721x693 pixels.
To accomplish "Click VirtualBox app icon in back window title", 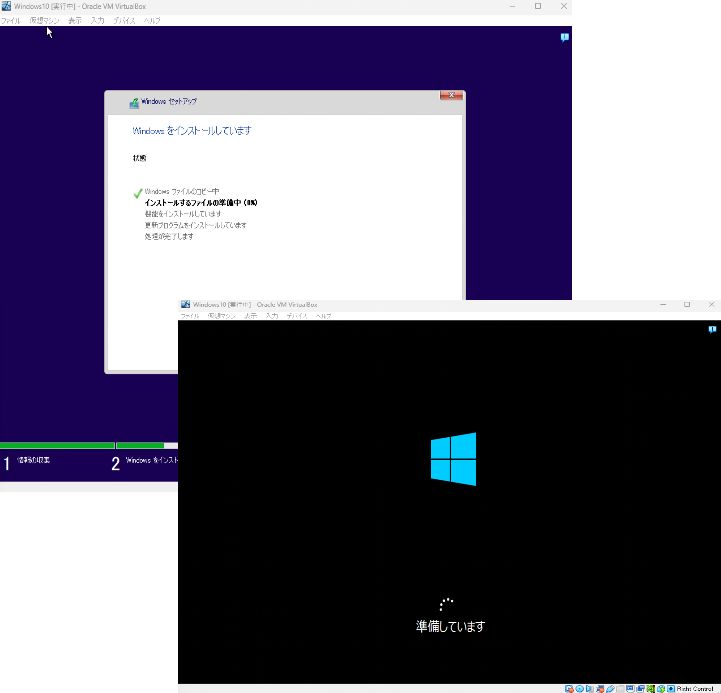I will pyautogui.click(x=6, y=6).
